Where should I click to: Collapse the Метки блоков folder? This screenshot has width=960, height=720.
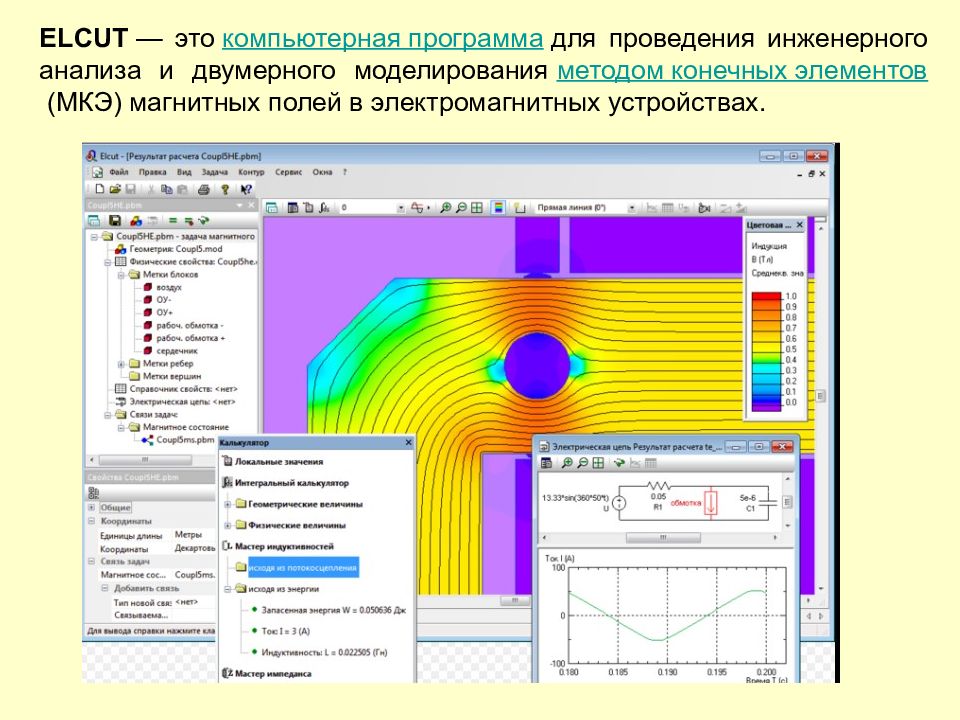121,275
